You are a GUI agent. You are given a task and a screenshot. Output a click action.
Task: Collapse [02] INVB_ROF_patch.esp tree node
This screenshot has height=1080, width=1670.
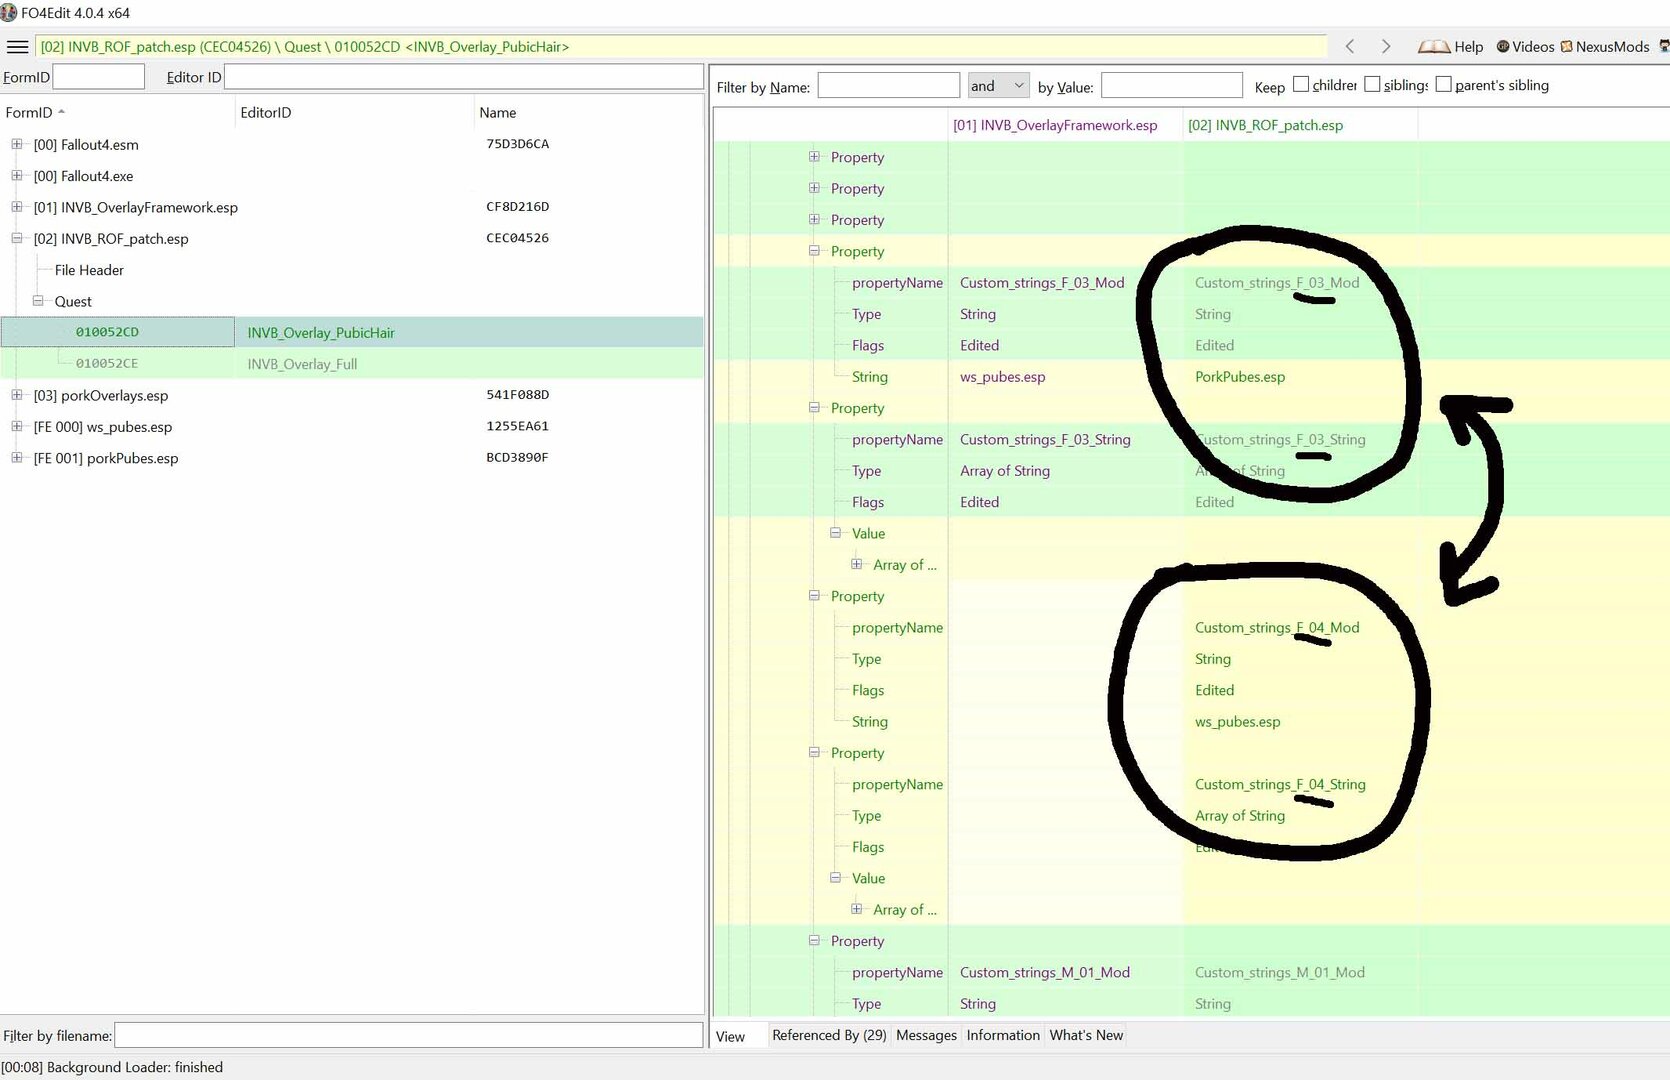click(17, 238)
